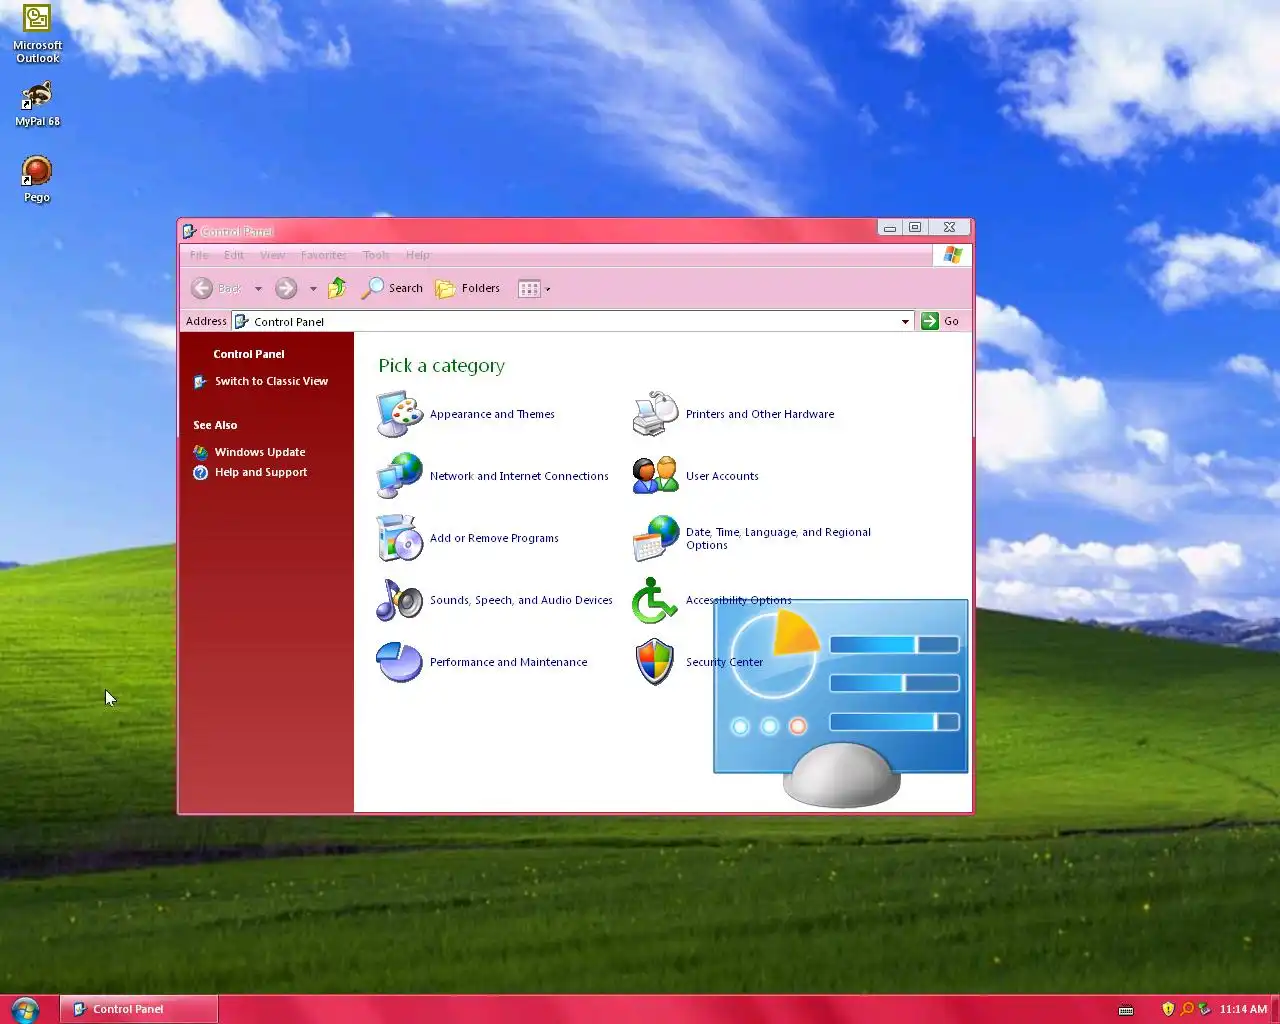Click the orange magnifier tray icon

[1187, 1009]
